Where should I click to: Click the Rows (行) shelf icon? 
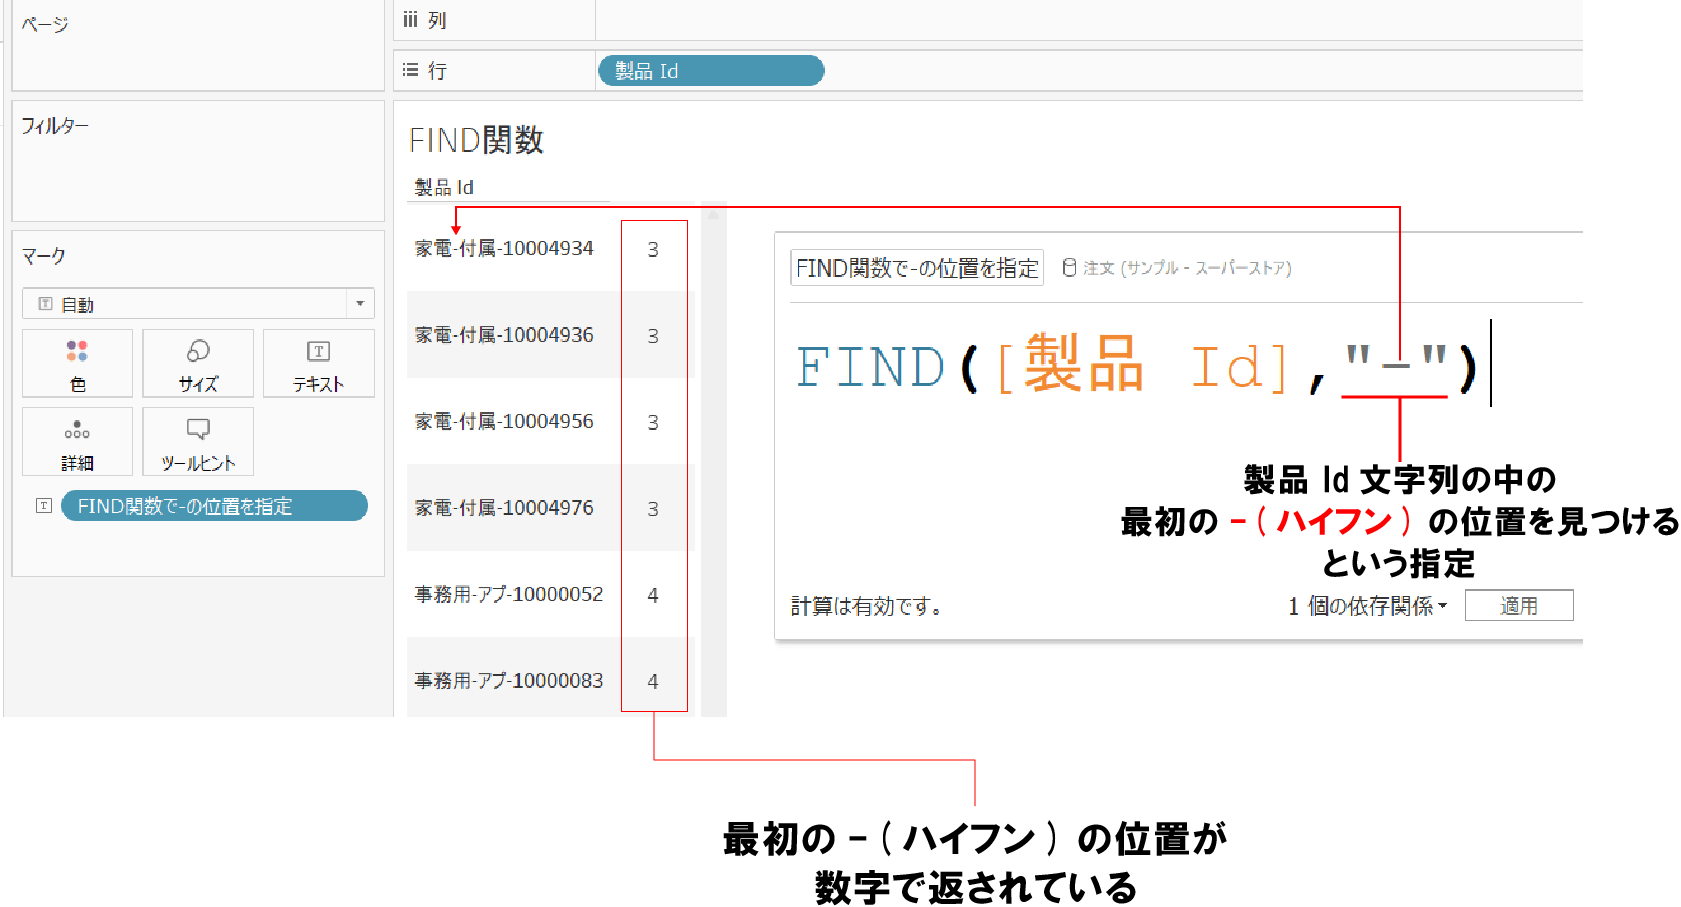coord(410,70)
